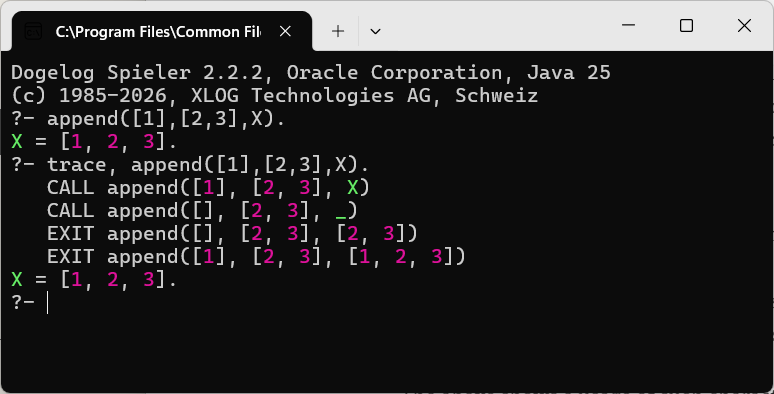Image resolution: width=774 pixels, height=394 pixels.
Task: Maximize the terminal window
Action: coord(686,25)
